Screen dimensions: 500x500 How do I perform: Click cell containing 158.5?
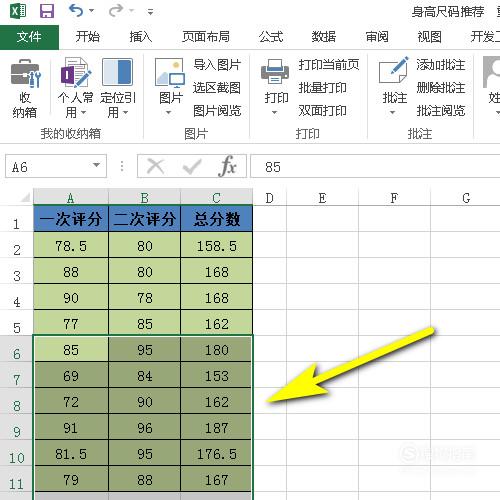point(216,245)
